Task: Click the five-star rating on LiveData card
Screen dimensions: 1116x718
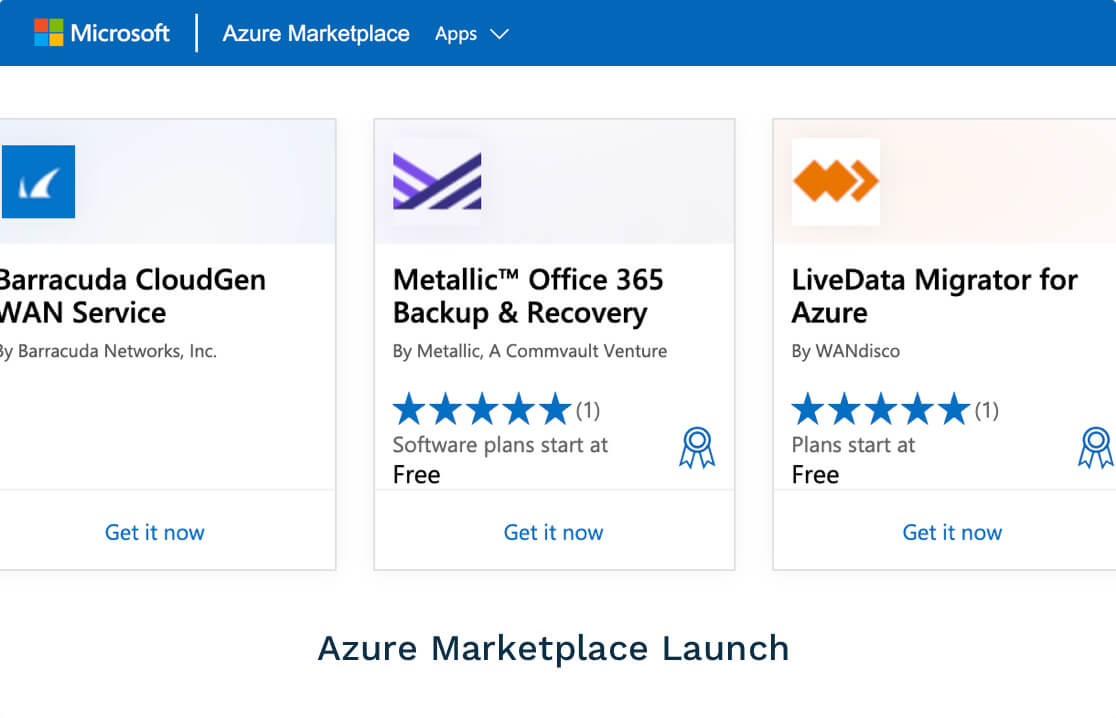Action: [x=881, y=409]
